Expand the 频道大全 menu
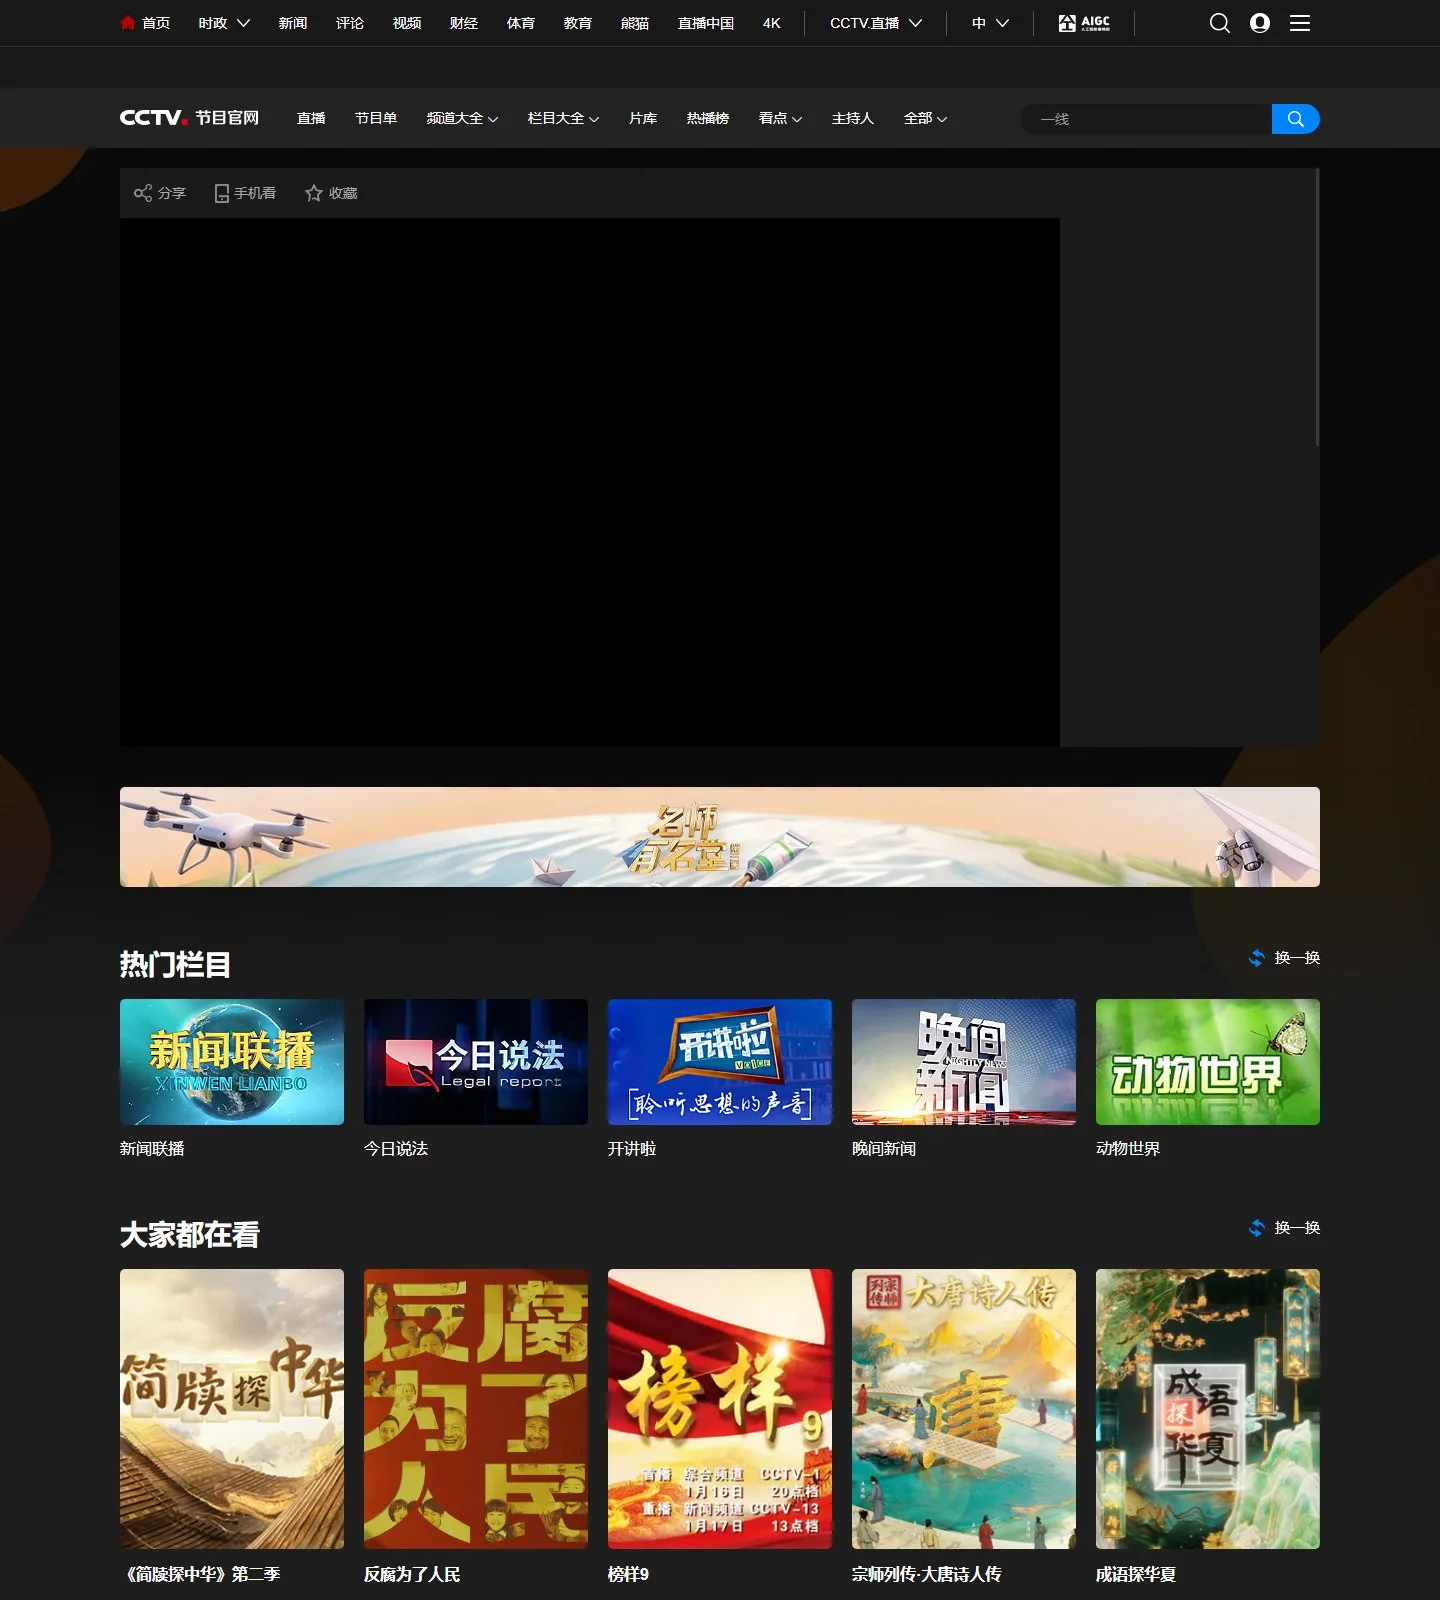This screenshot has height=1600, width=1440. [462, 118]
